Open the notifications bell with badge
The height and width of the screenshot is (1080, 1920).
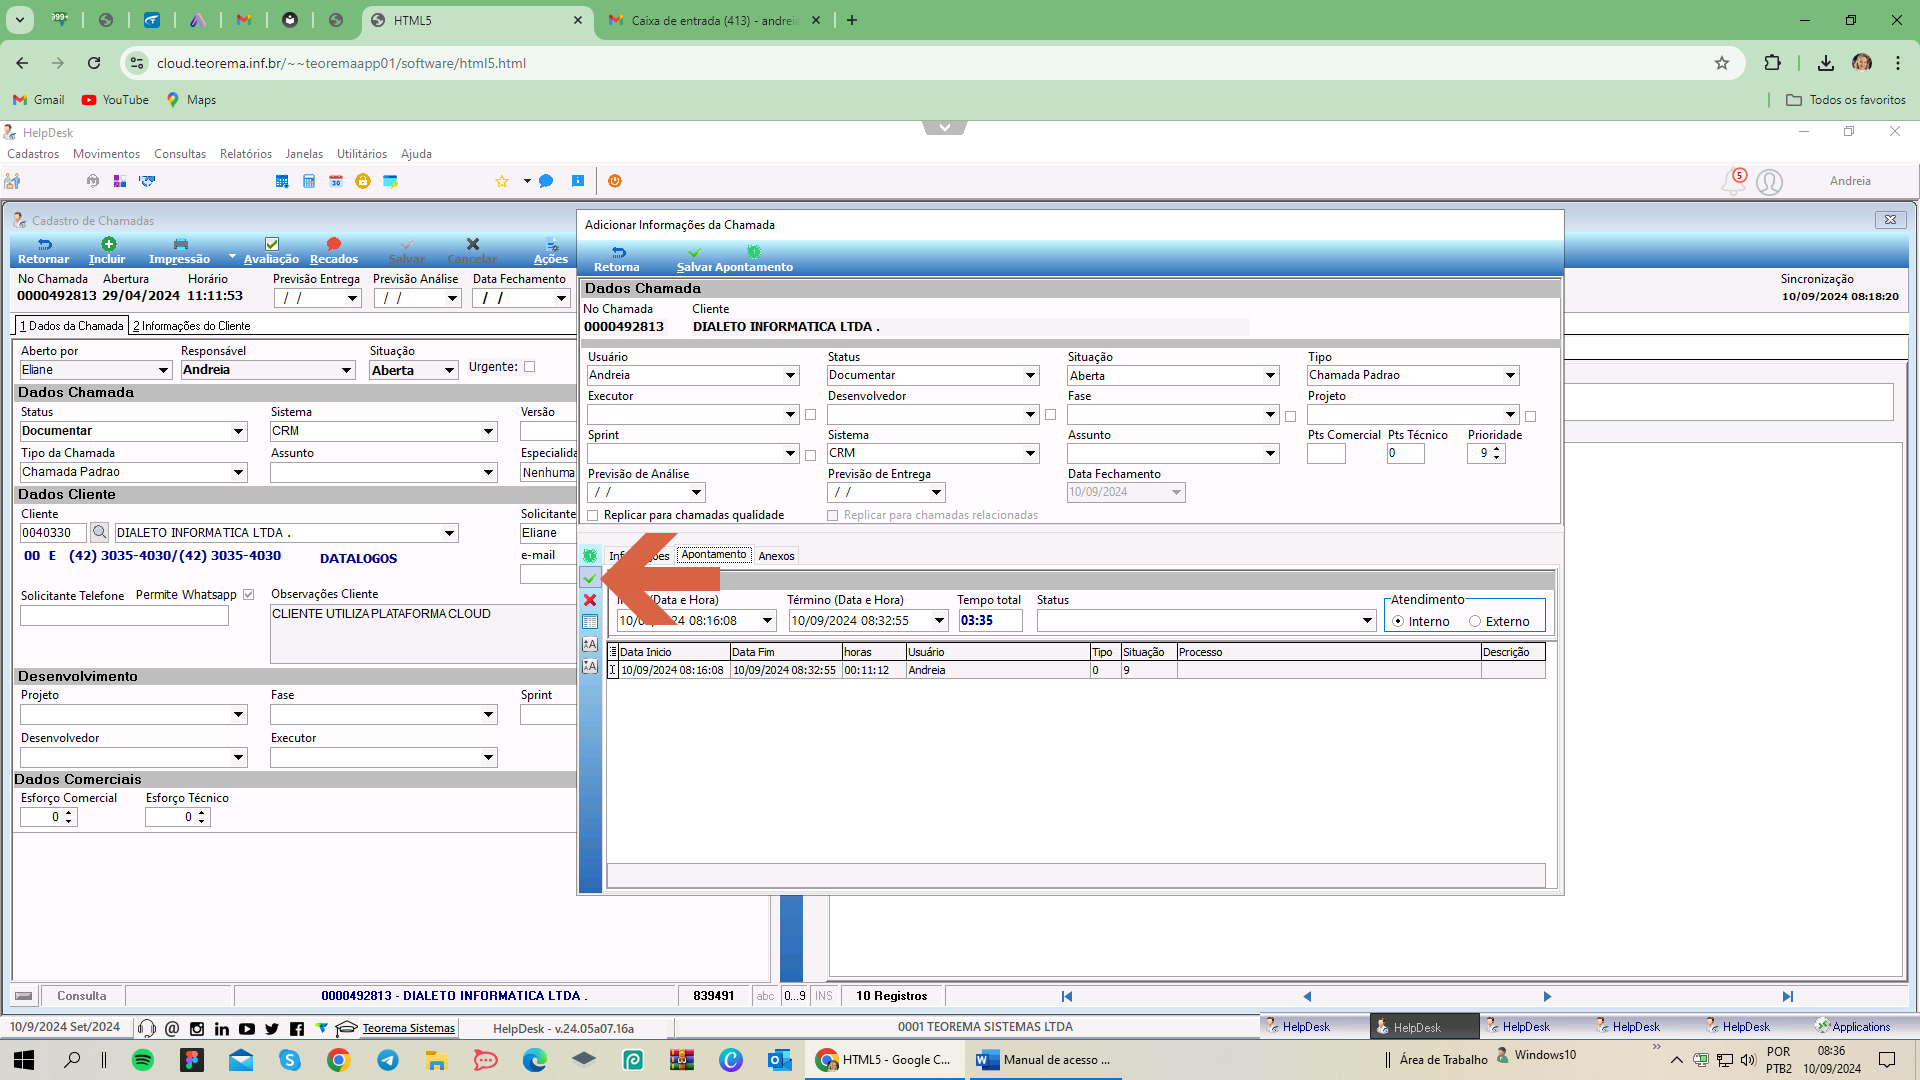[1733, 181]
